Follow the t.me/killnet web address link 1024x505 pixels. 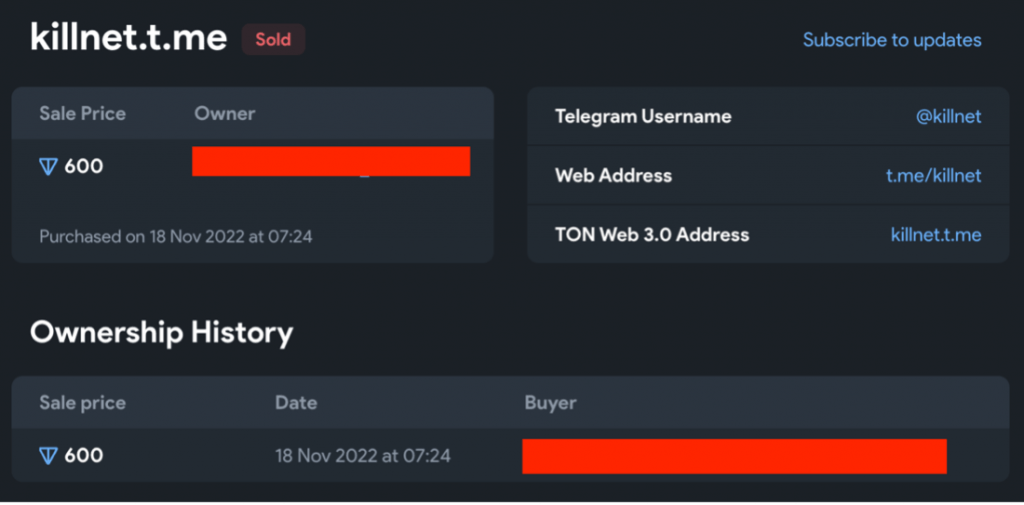tap(933, 175)
